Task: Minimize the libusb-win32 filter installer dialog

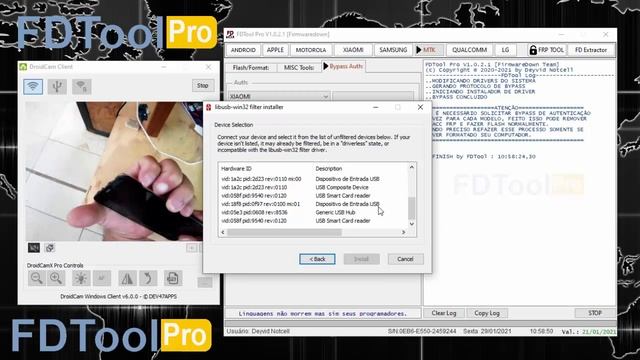Action: click(x=376, y=107)
